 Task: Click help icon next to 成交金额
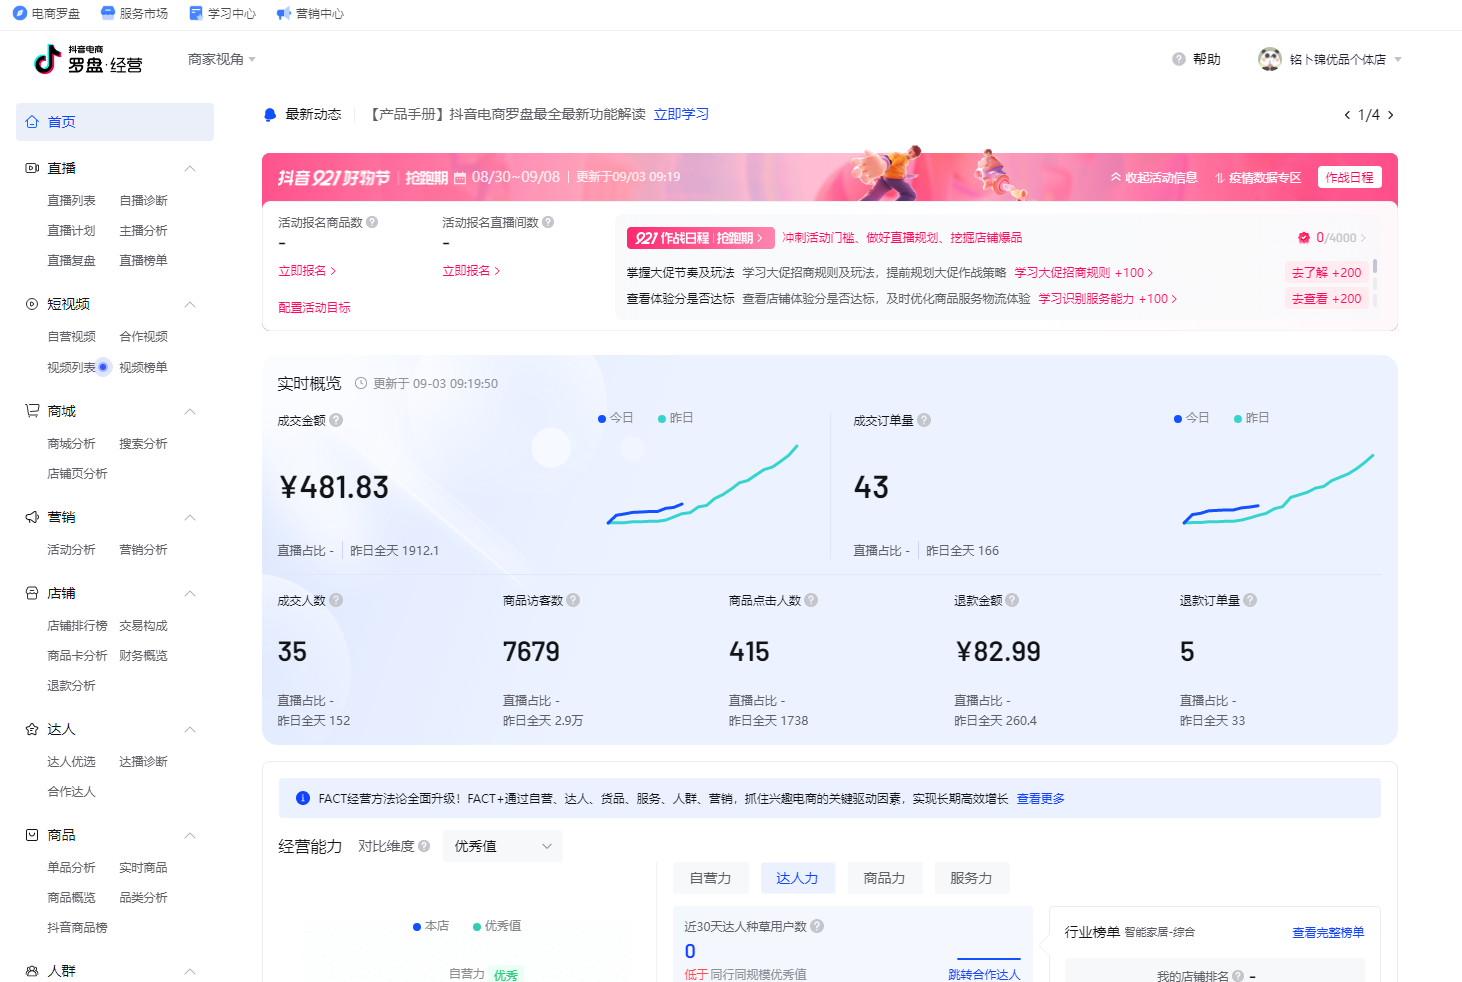[x=336, y=420]
